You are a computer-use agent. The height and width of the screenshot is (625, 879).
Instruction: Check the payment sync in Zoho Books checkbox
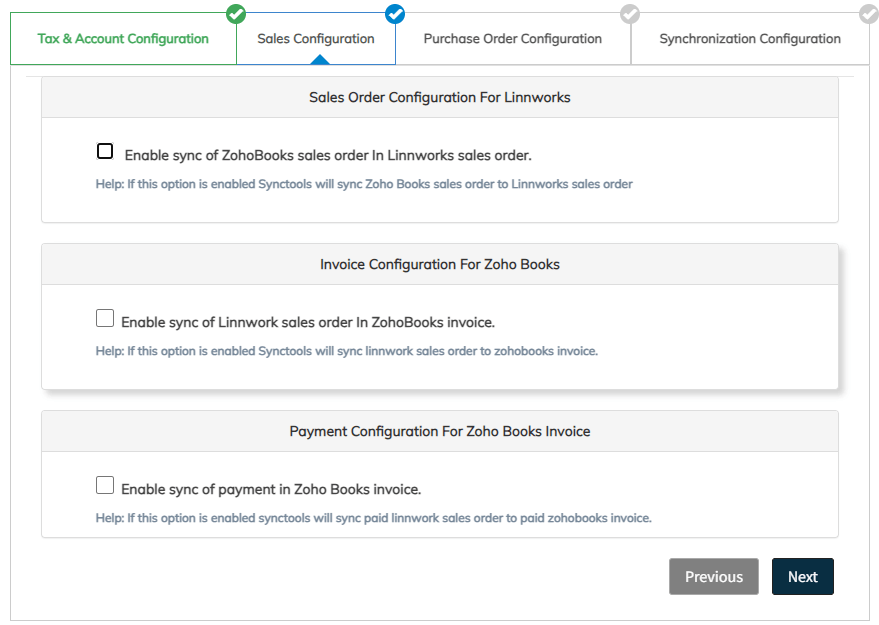[x=105, y=486]
